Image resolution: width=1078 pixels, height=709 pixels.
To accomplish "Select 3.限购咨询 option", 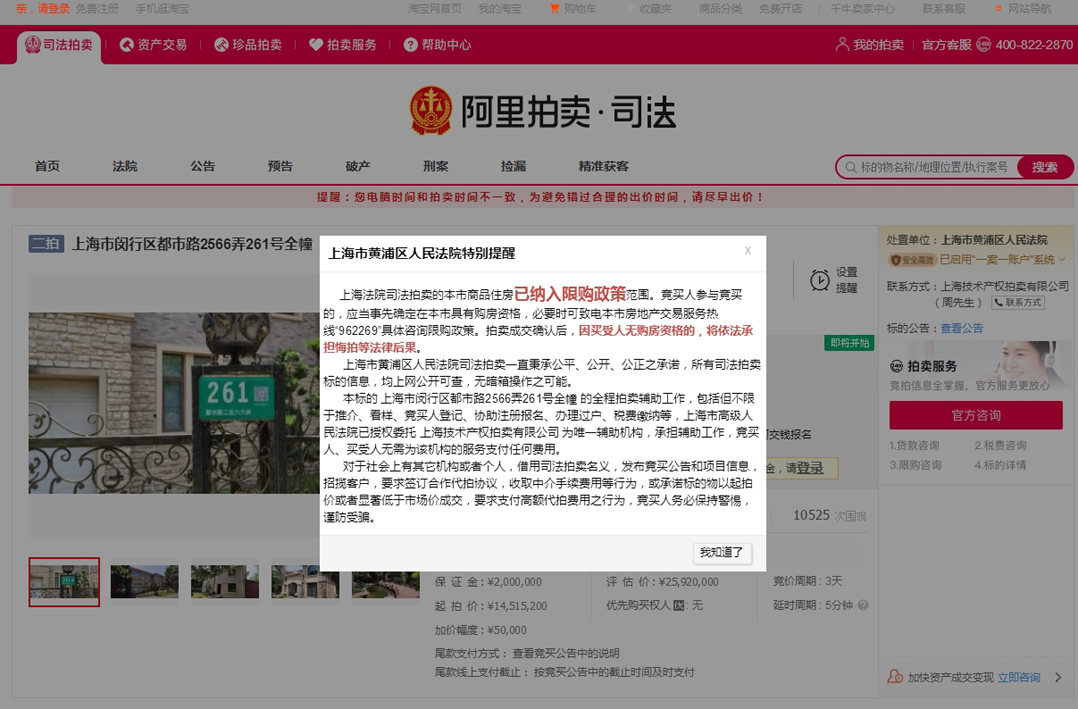I will [916, 466].
